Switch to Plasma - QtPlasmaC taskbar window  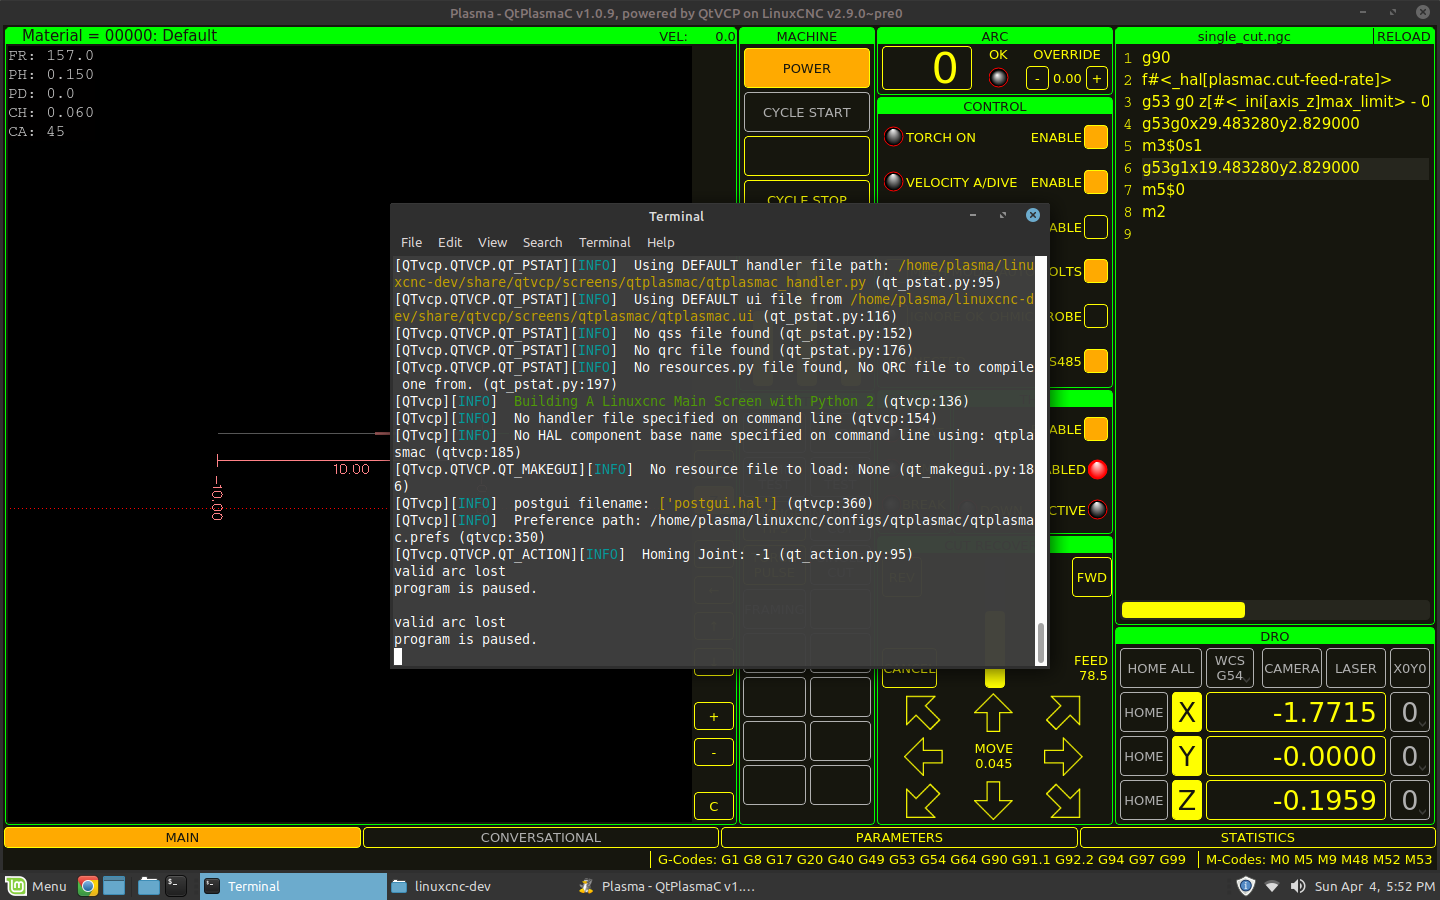click(x=667, y=886)
